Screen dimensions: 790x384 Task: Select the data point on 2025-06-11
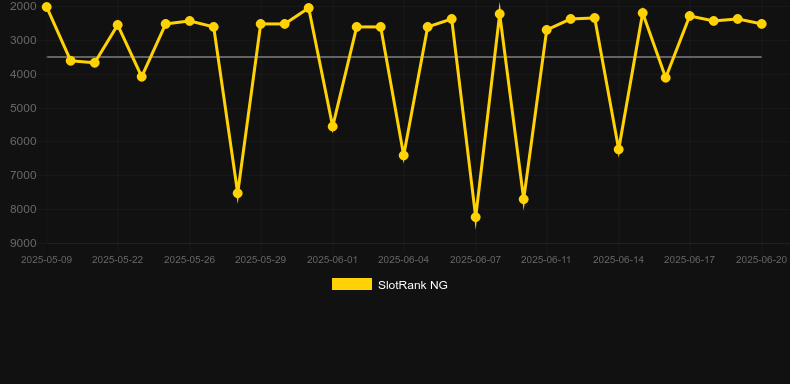(x=547, y=30)
